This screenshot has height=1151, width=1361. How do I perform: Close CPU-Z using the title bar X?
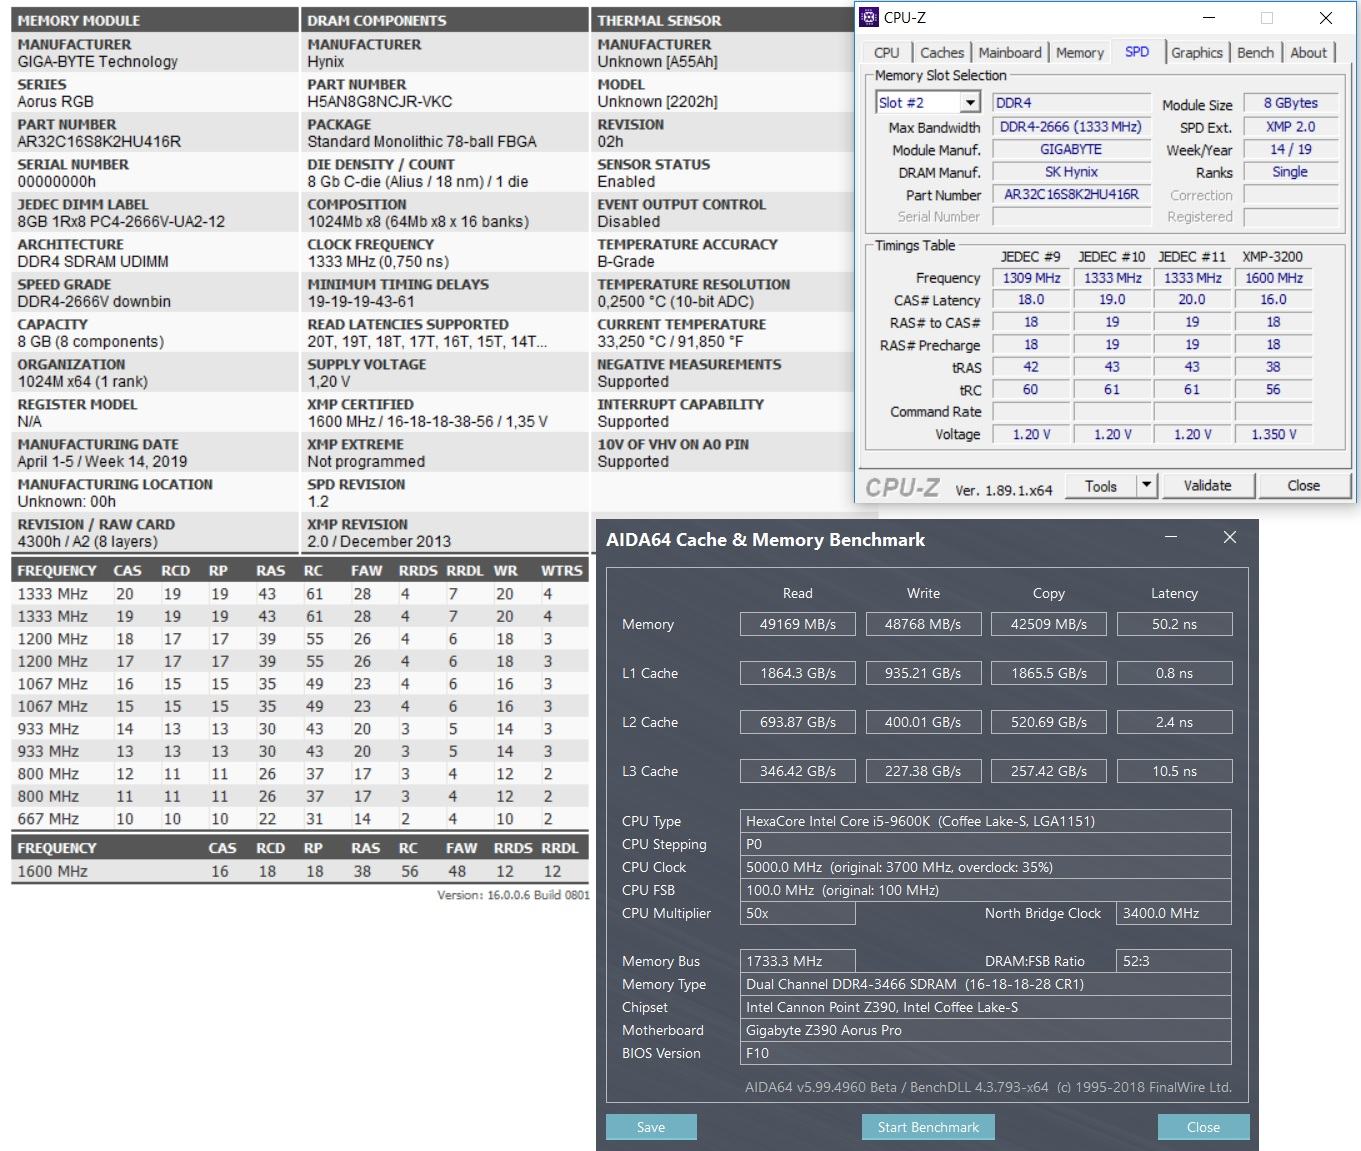1325,18
